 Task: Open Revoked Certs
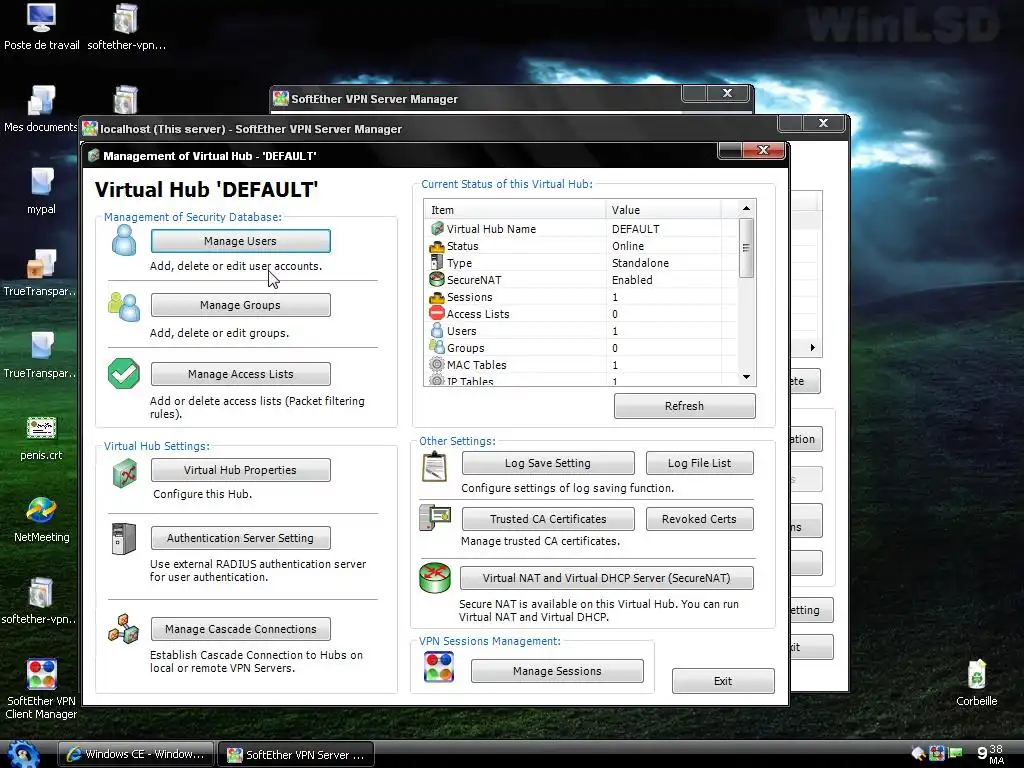[x=699, y=519]
